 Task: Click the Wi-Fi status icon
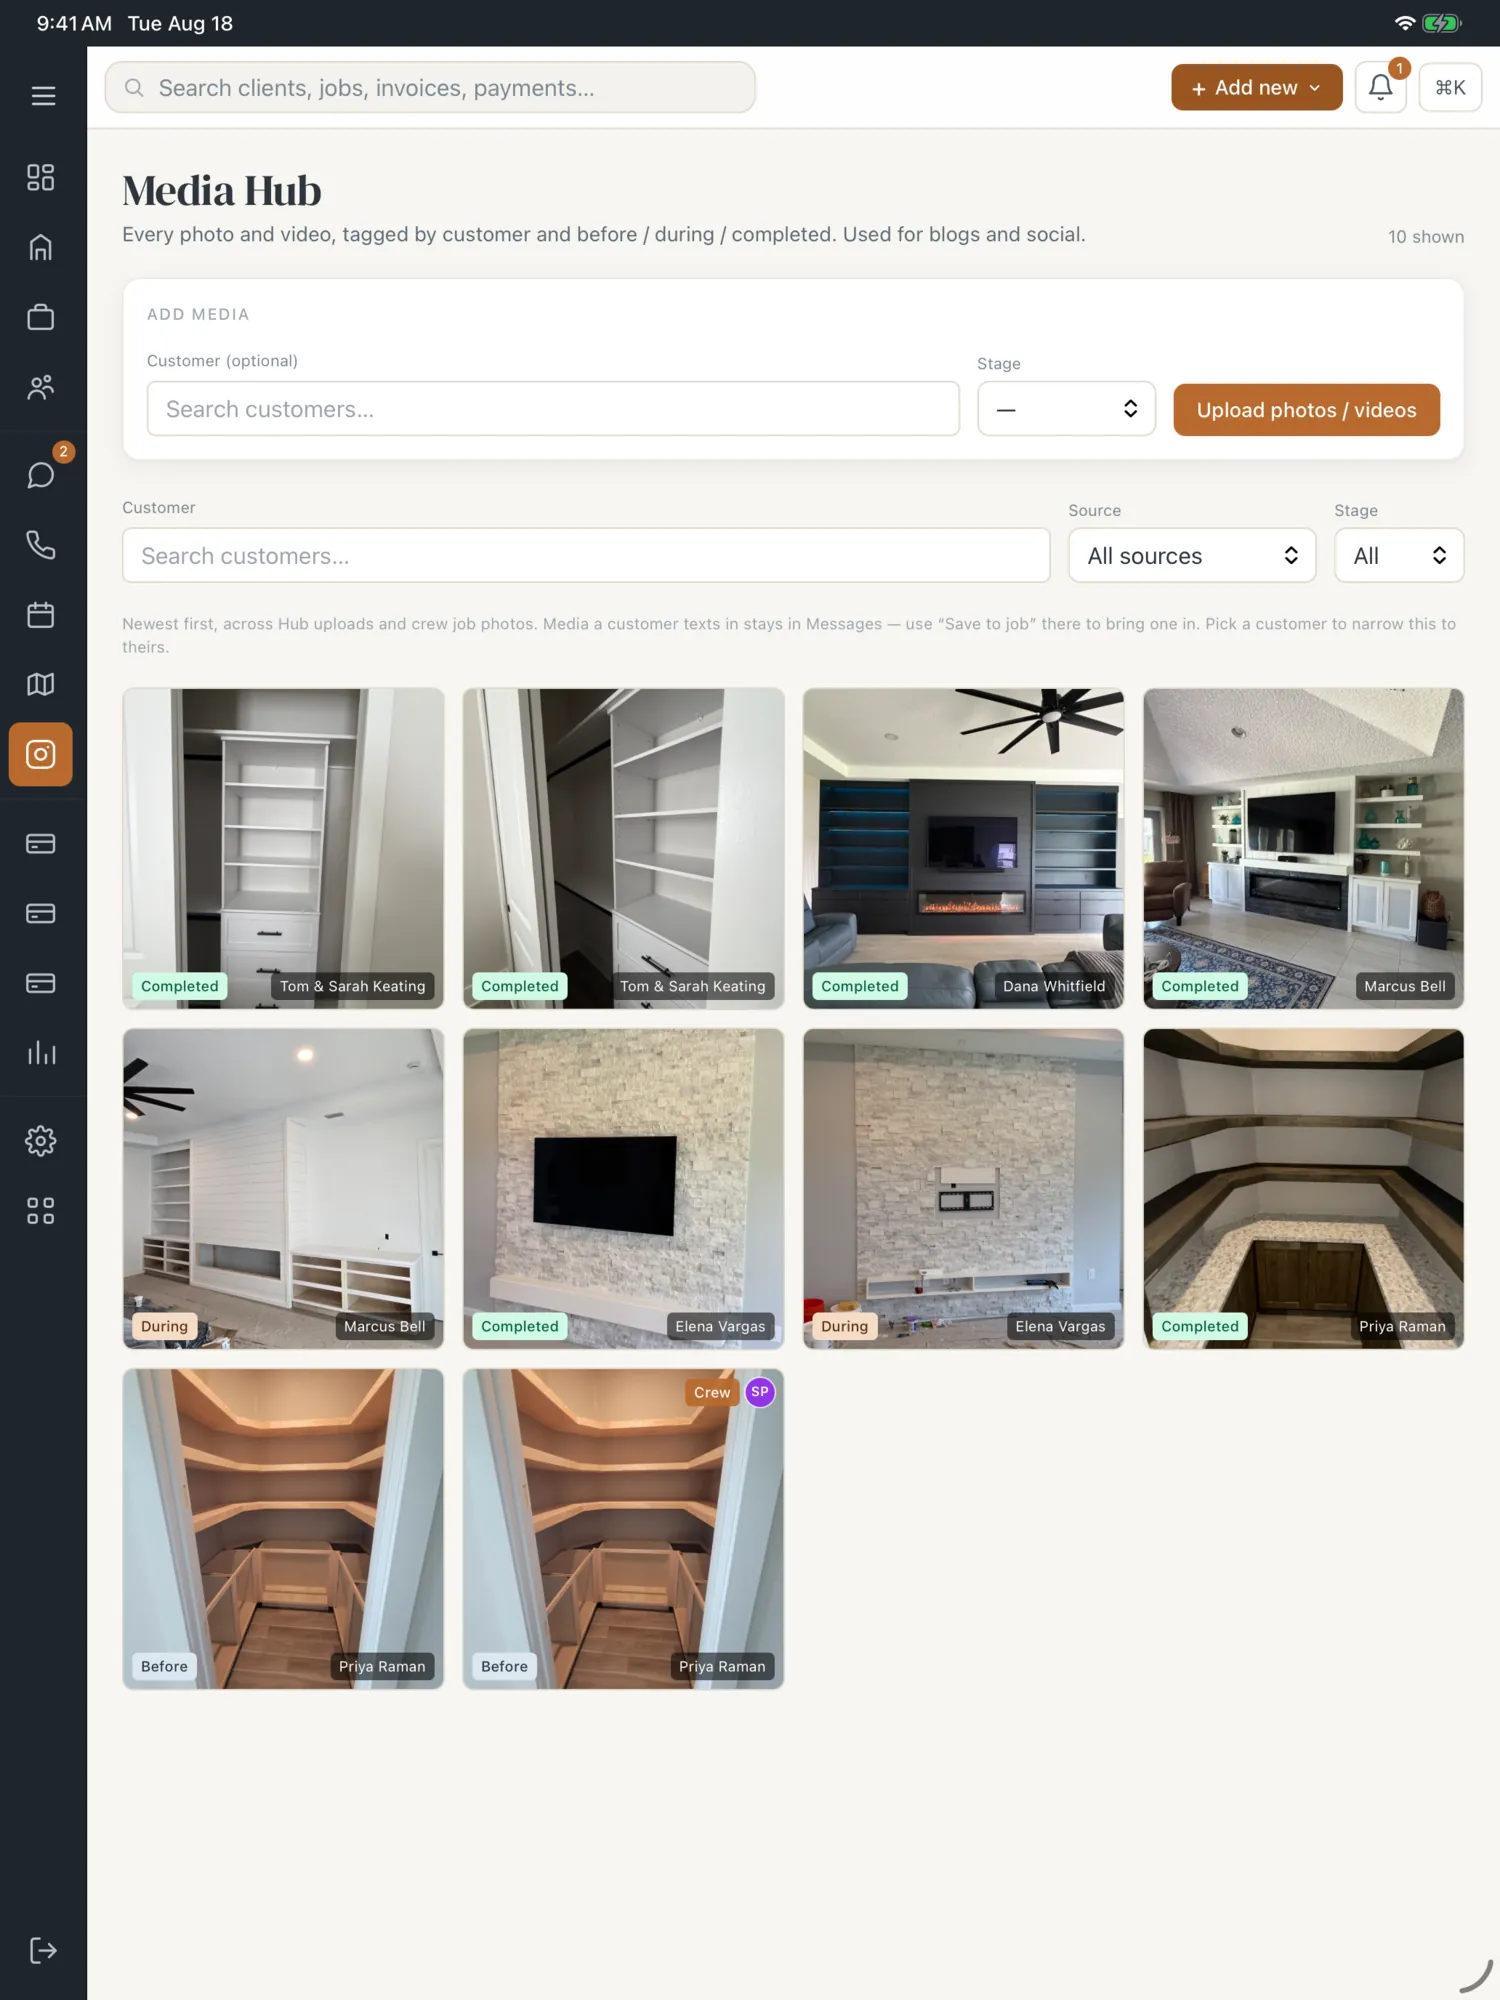[x=1404, y=23]
